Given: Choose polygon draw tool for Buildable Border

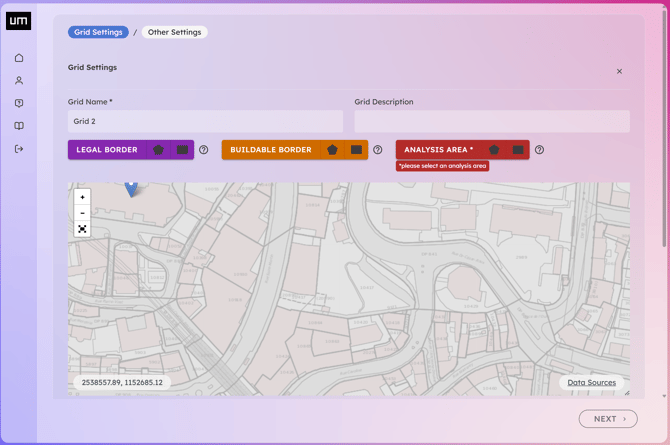Looking at the screenshot, I should (332, 150).
